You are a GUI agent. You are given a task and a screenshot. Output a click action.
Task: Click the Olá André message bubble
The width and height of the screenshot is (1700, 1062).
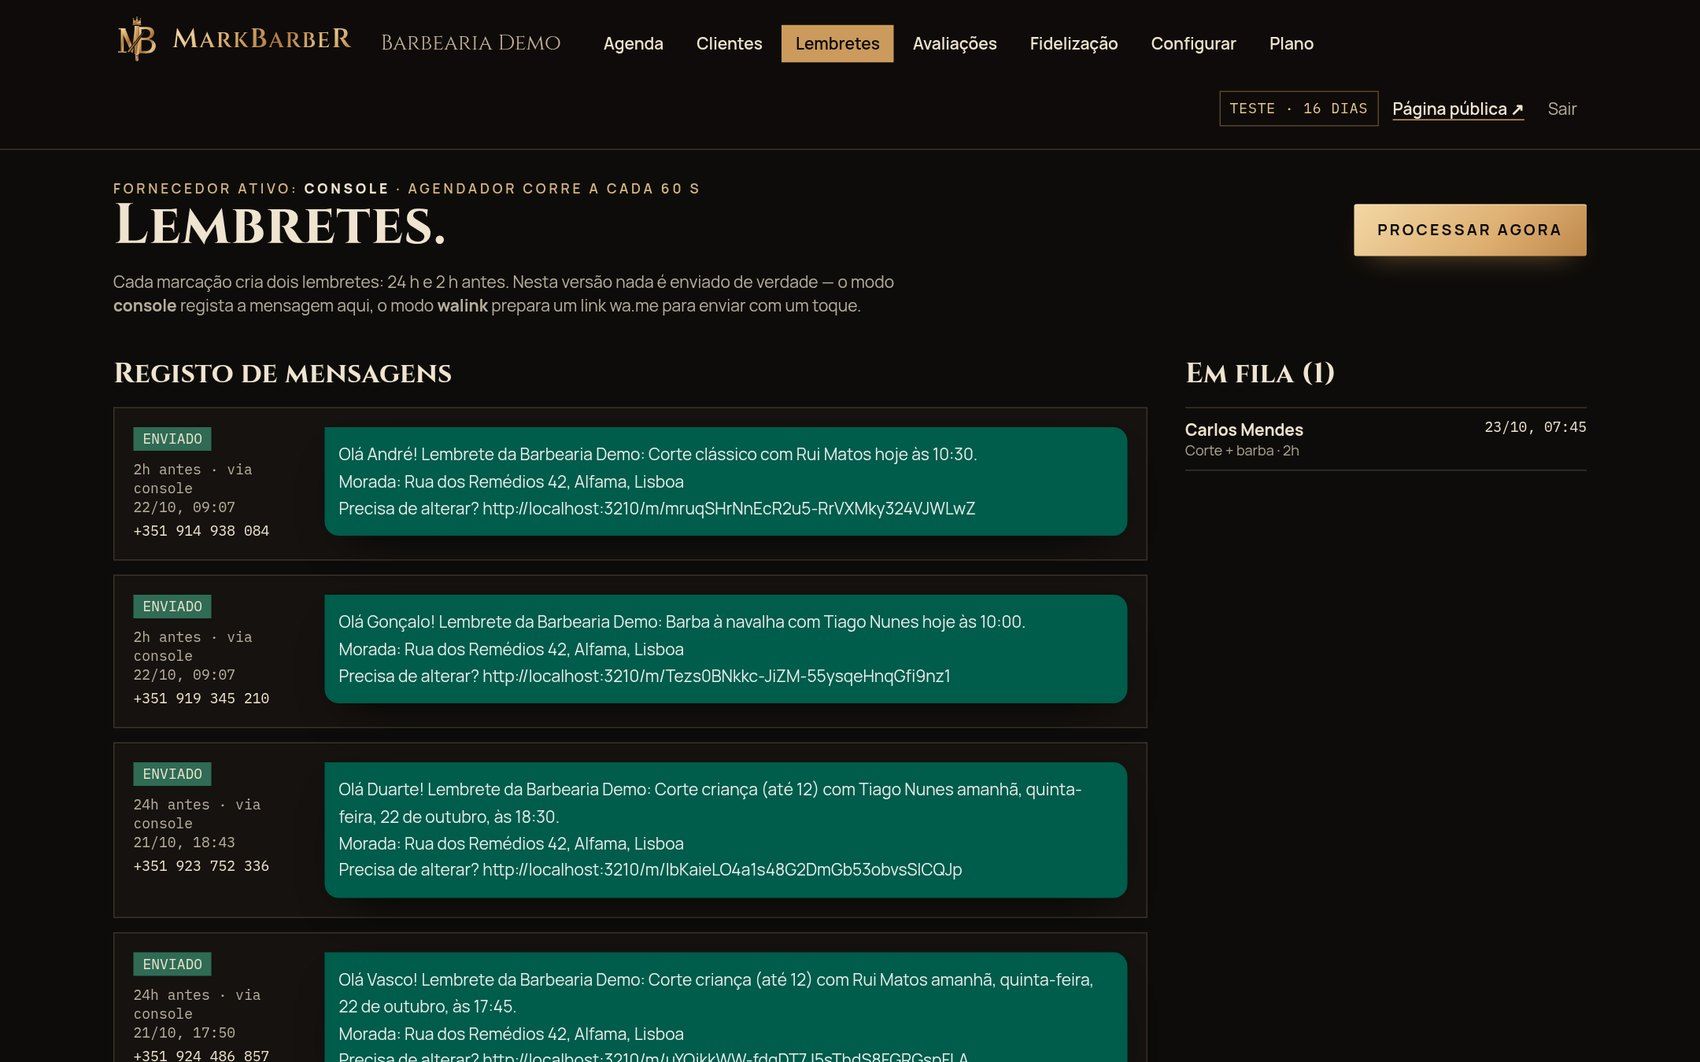pos(726,481)
